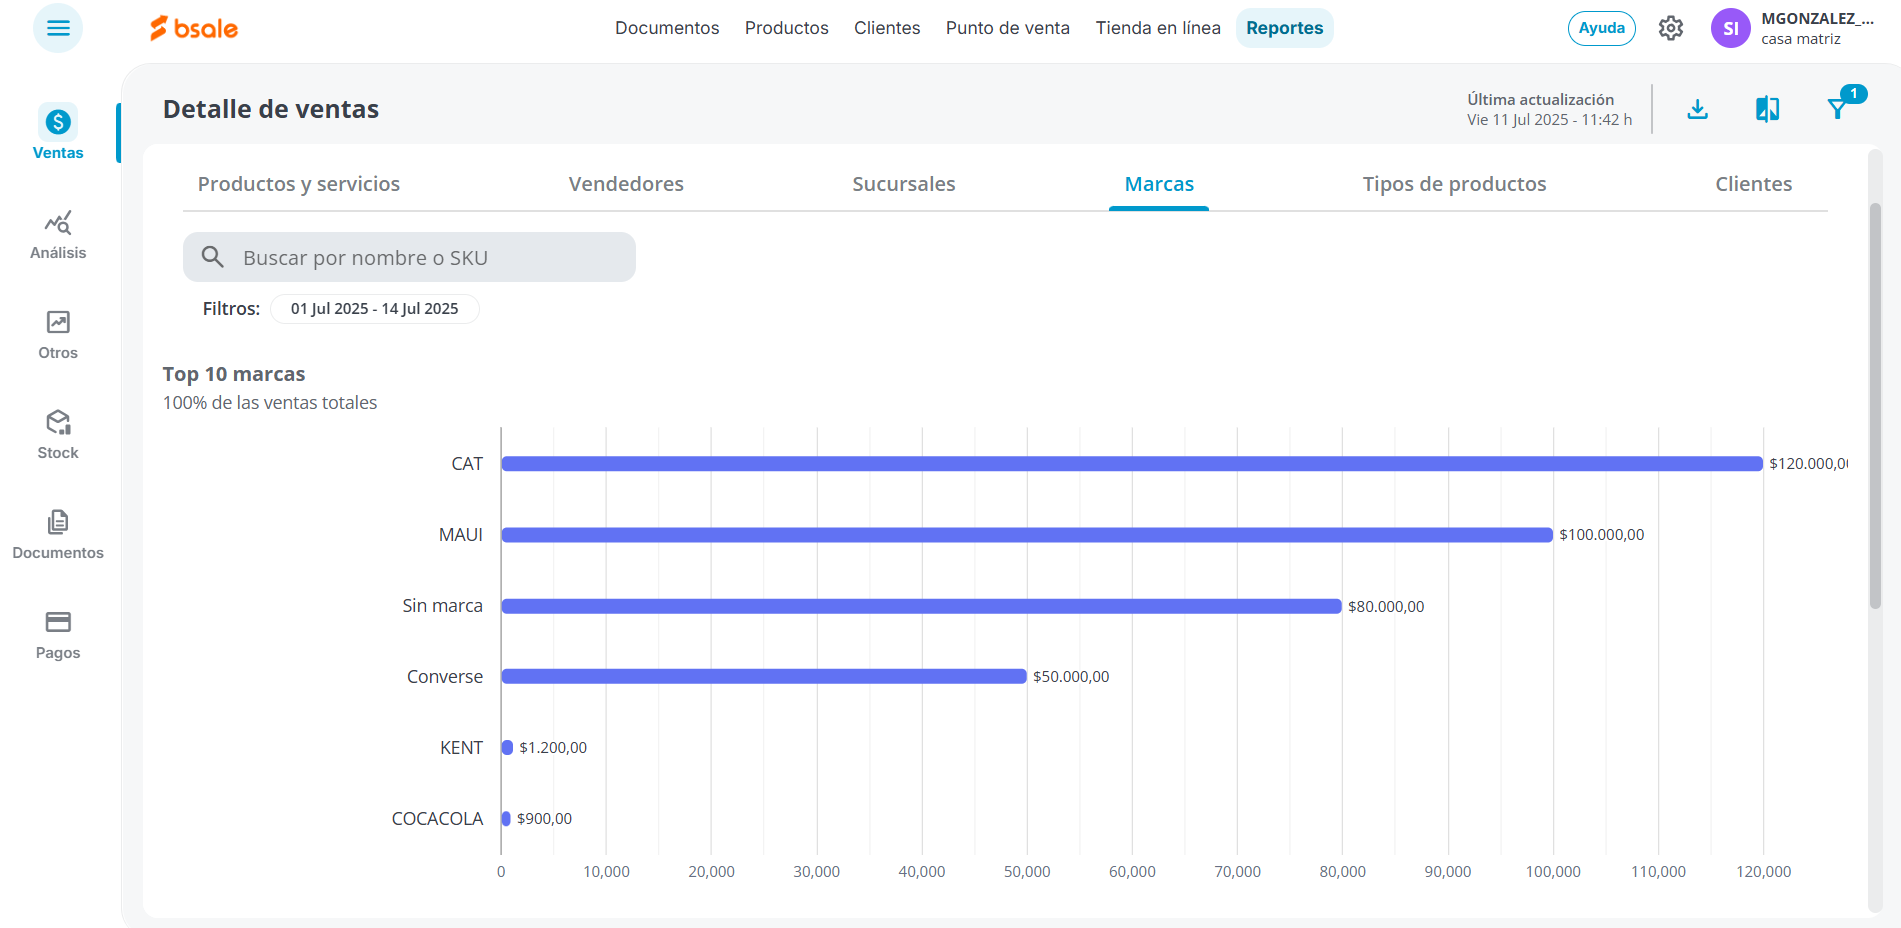Click the COCACOLA sales bar
1901x928 pixels.
click(x=506, y=818)
